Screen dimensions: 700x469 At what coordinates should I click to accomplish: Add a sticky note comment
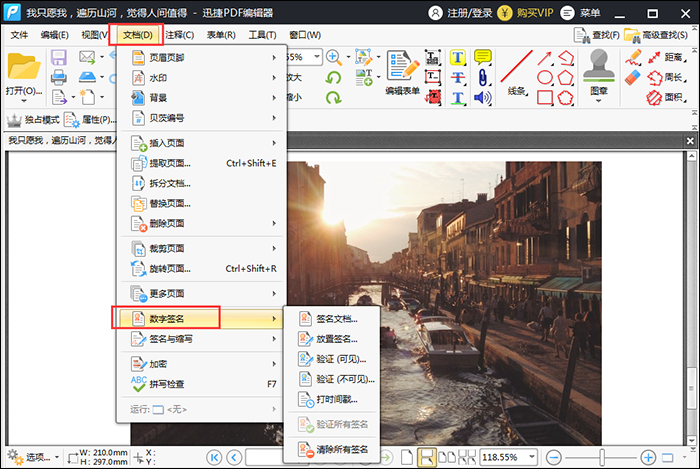pyautogui.click(x=483, y=57)
